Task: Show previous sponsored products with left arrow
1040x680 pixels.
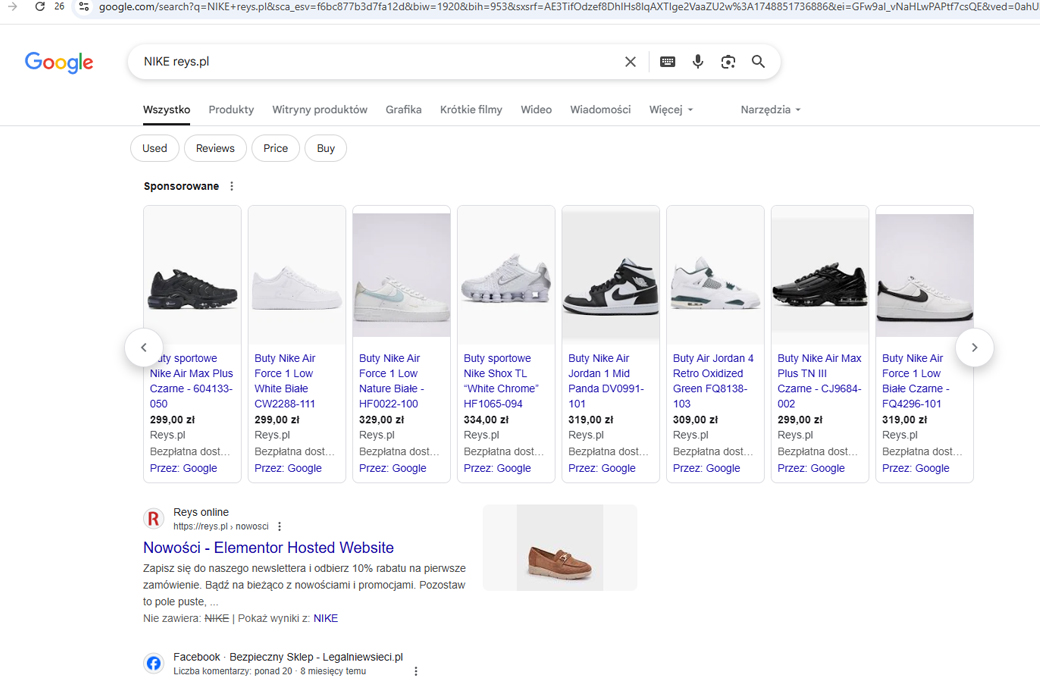Action: (144, 347)
